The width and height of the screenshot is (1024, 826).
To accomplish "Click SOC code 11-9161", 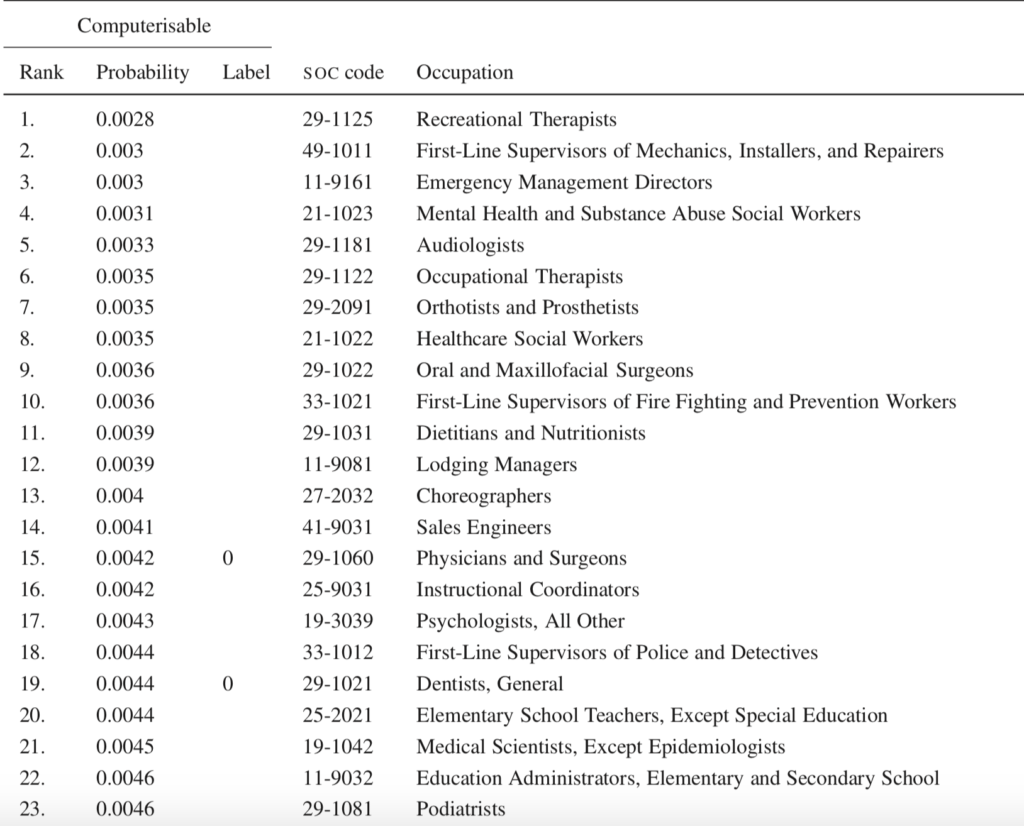I will tap(337, 182).
